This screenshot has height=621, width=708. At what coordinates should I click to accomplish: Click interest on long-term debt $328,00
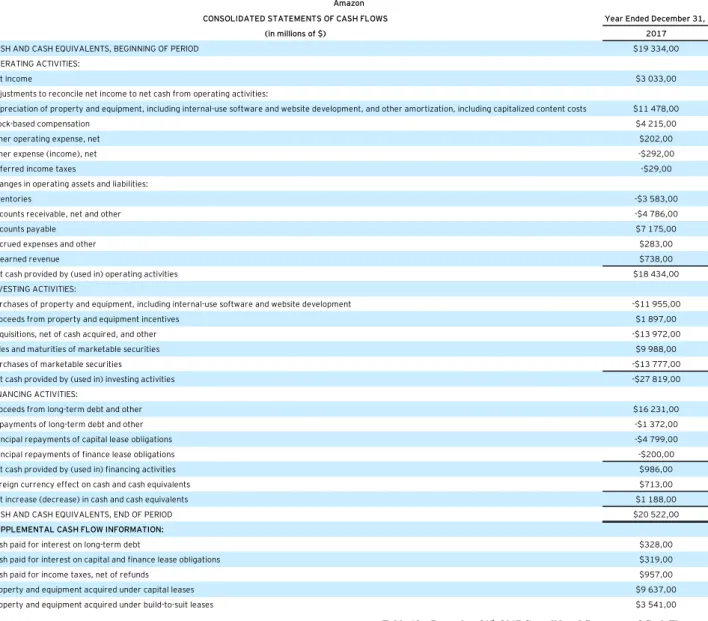pyautogui.click(x=656, y=544)
